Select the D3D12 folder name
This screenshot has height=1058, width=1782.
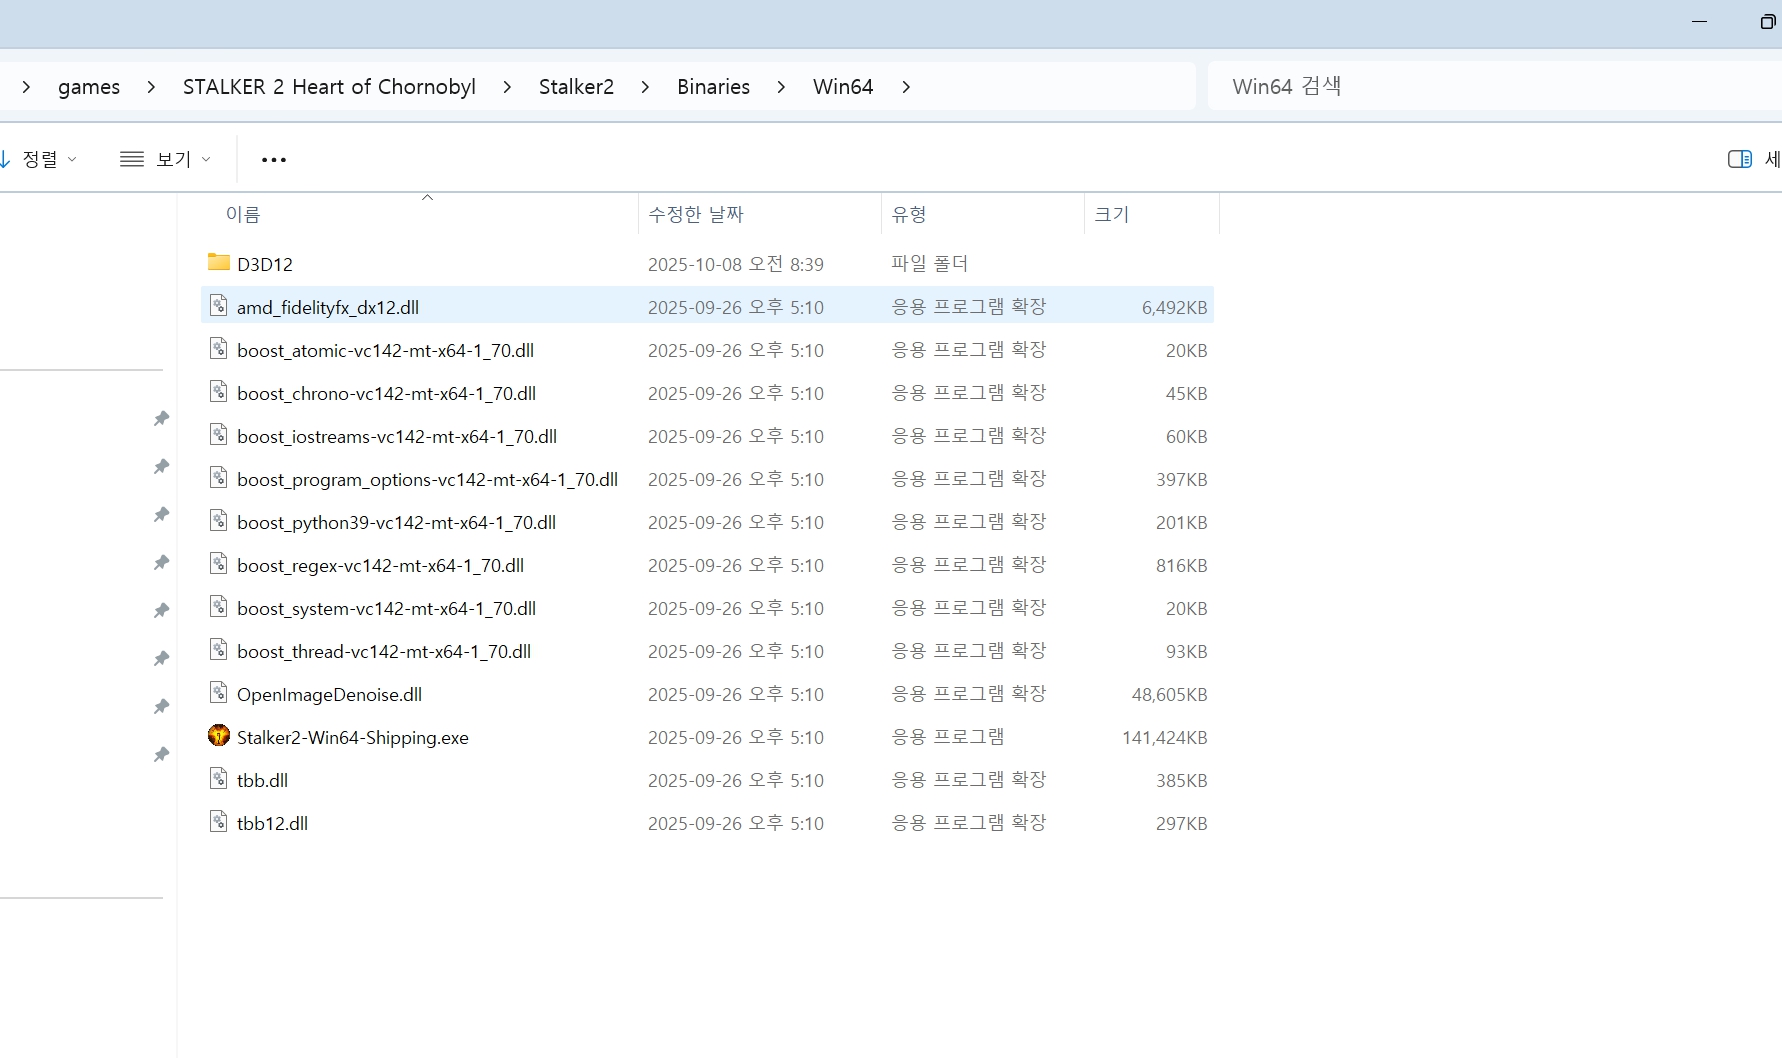pos(265,264)
